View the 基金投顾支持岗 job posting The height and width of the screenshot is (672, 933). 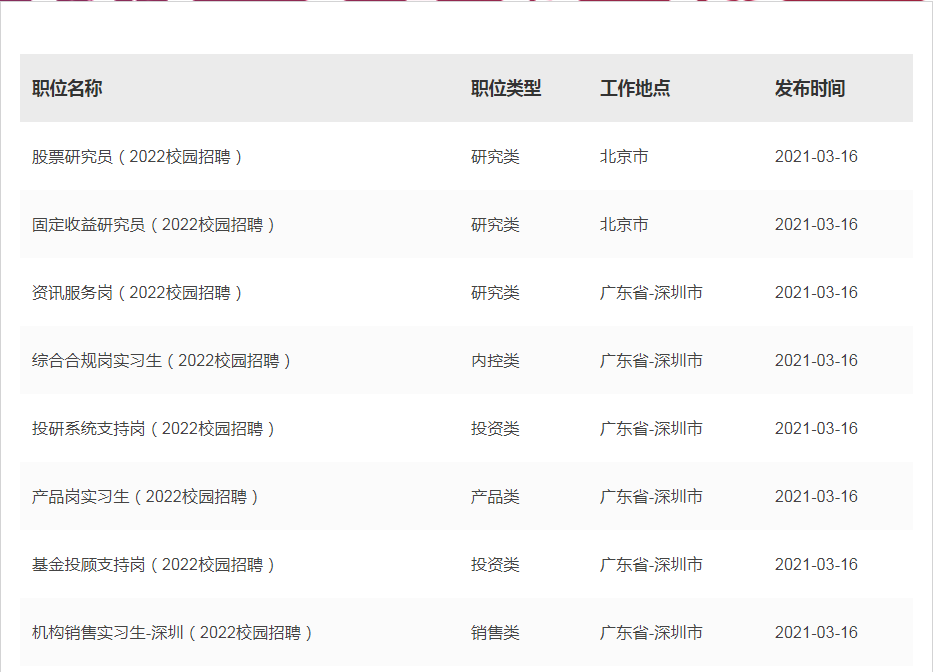coord(154,565)
